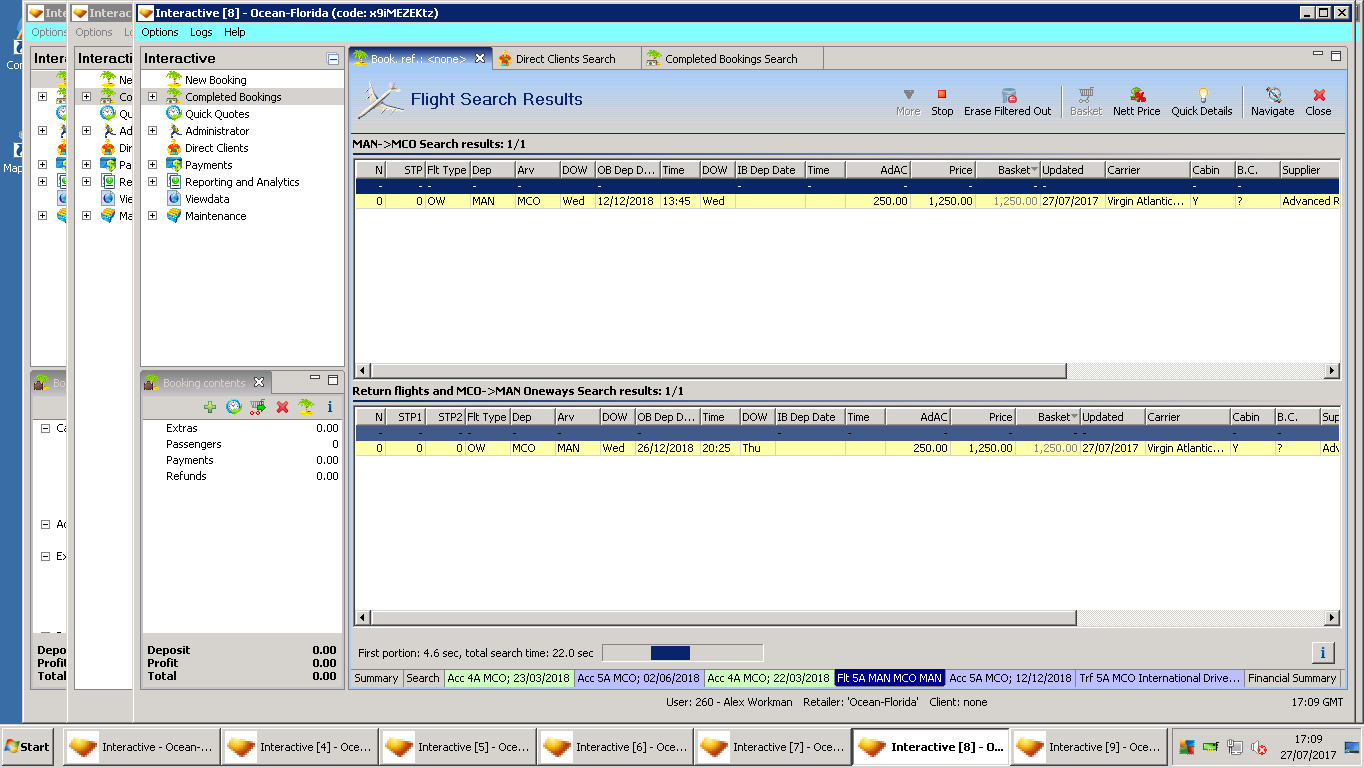Open the Summary bottom tab
The width and height of the screenshot is (1364, 768).
376,678
